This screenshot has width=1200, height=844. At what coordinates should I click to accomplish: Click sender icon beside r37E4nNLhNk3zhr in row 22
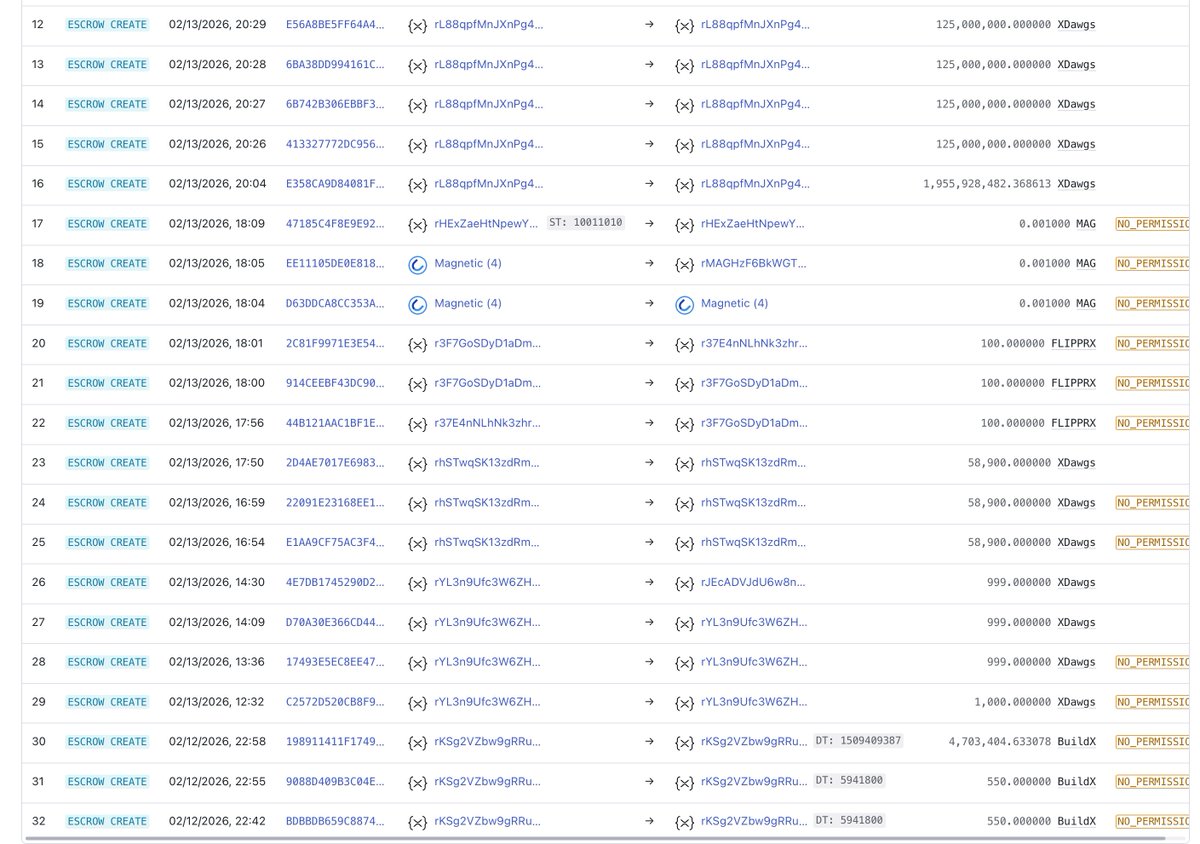(x=418, y=423)
